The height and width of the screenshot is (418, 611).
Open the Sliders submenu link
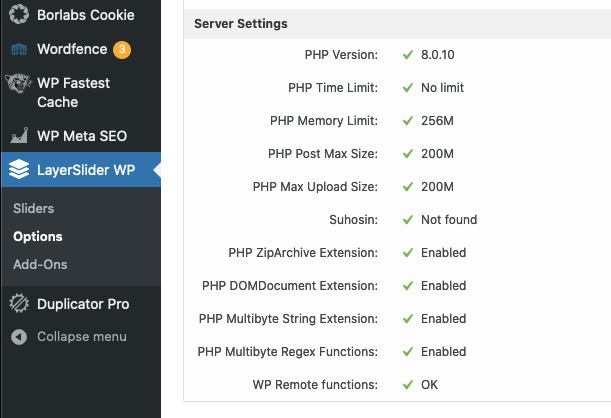point(34,208)
